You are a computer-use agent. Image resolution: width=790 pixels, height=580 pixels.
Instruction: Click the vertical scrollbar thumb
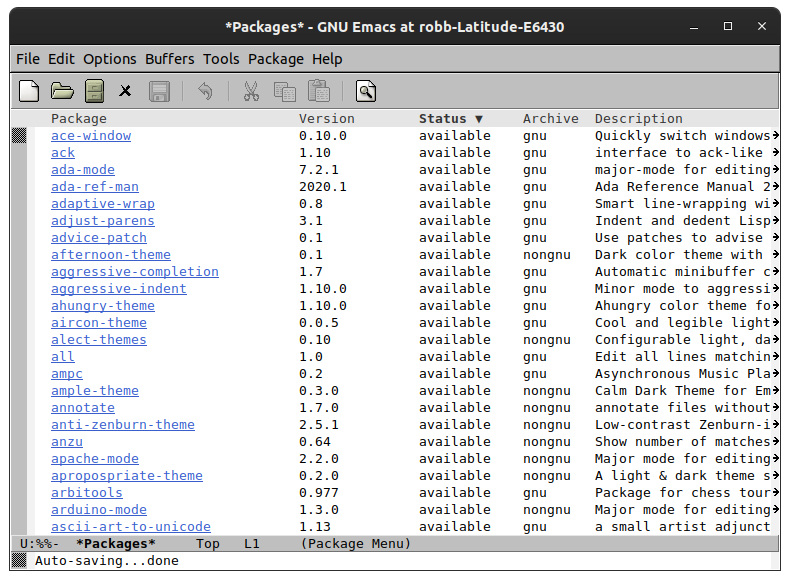pos(19,136)
